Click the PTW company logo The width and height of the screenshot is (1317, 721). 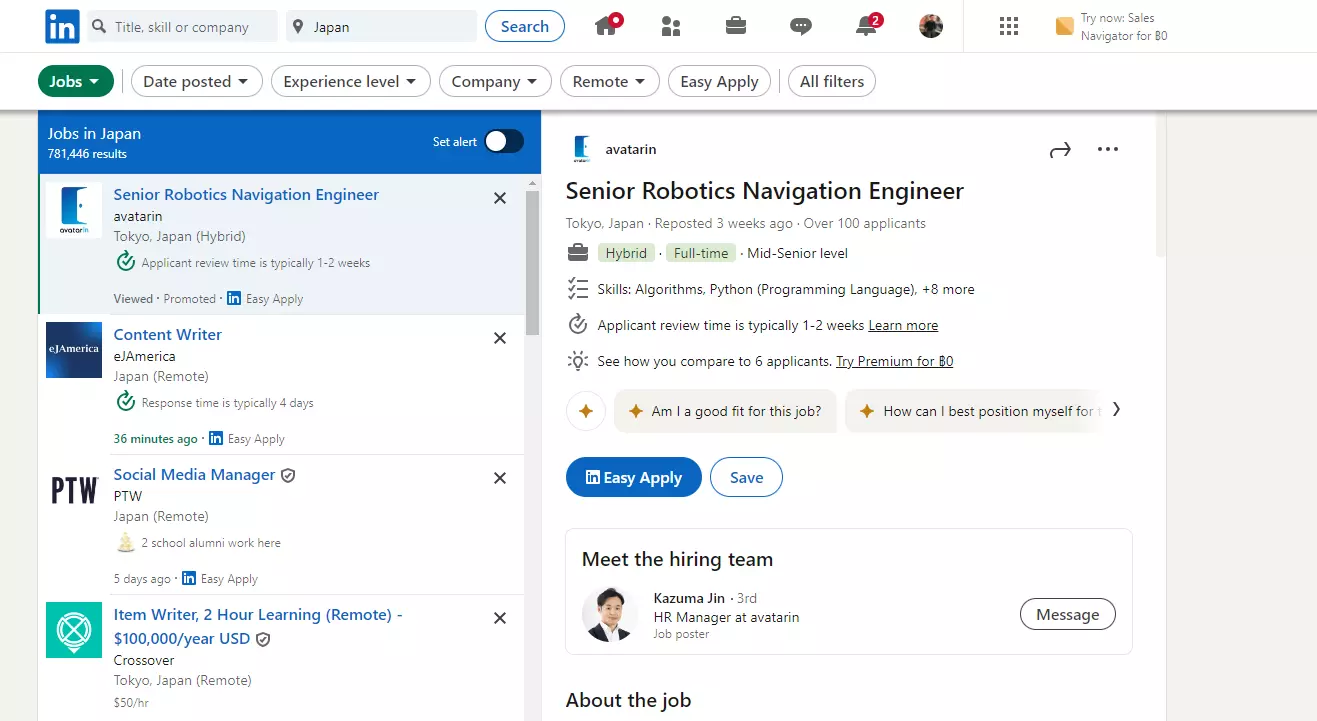(x=74, y=490)
